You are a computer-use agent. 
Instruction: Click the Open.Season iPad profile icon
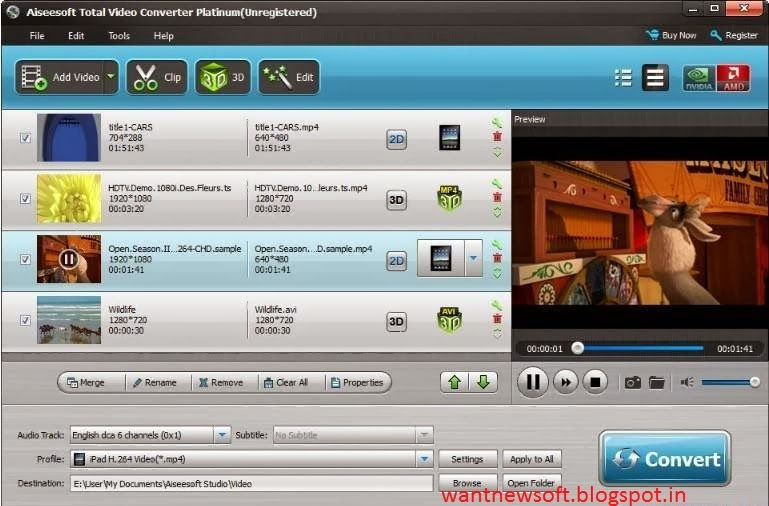click(x=440, y=258)
